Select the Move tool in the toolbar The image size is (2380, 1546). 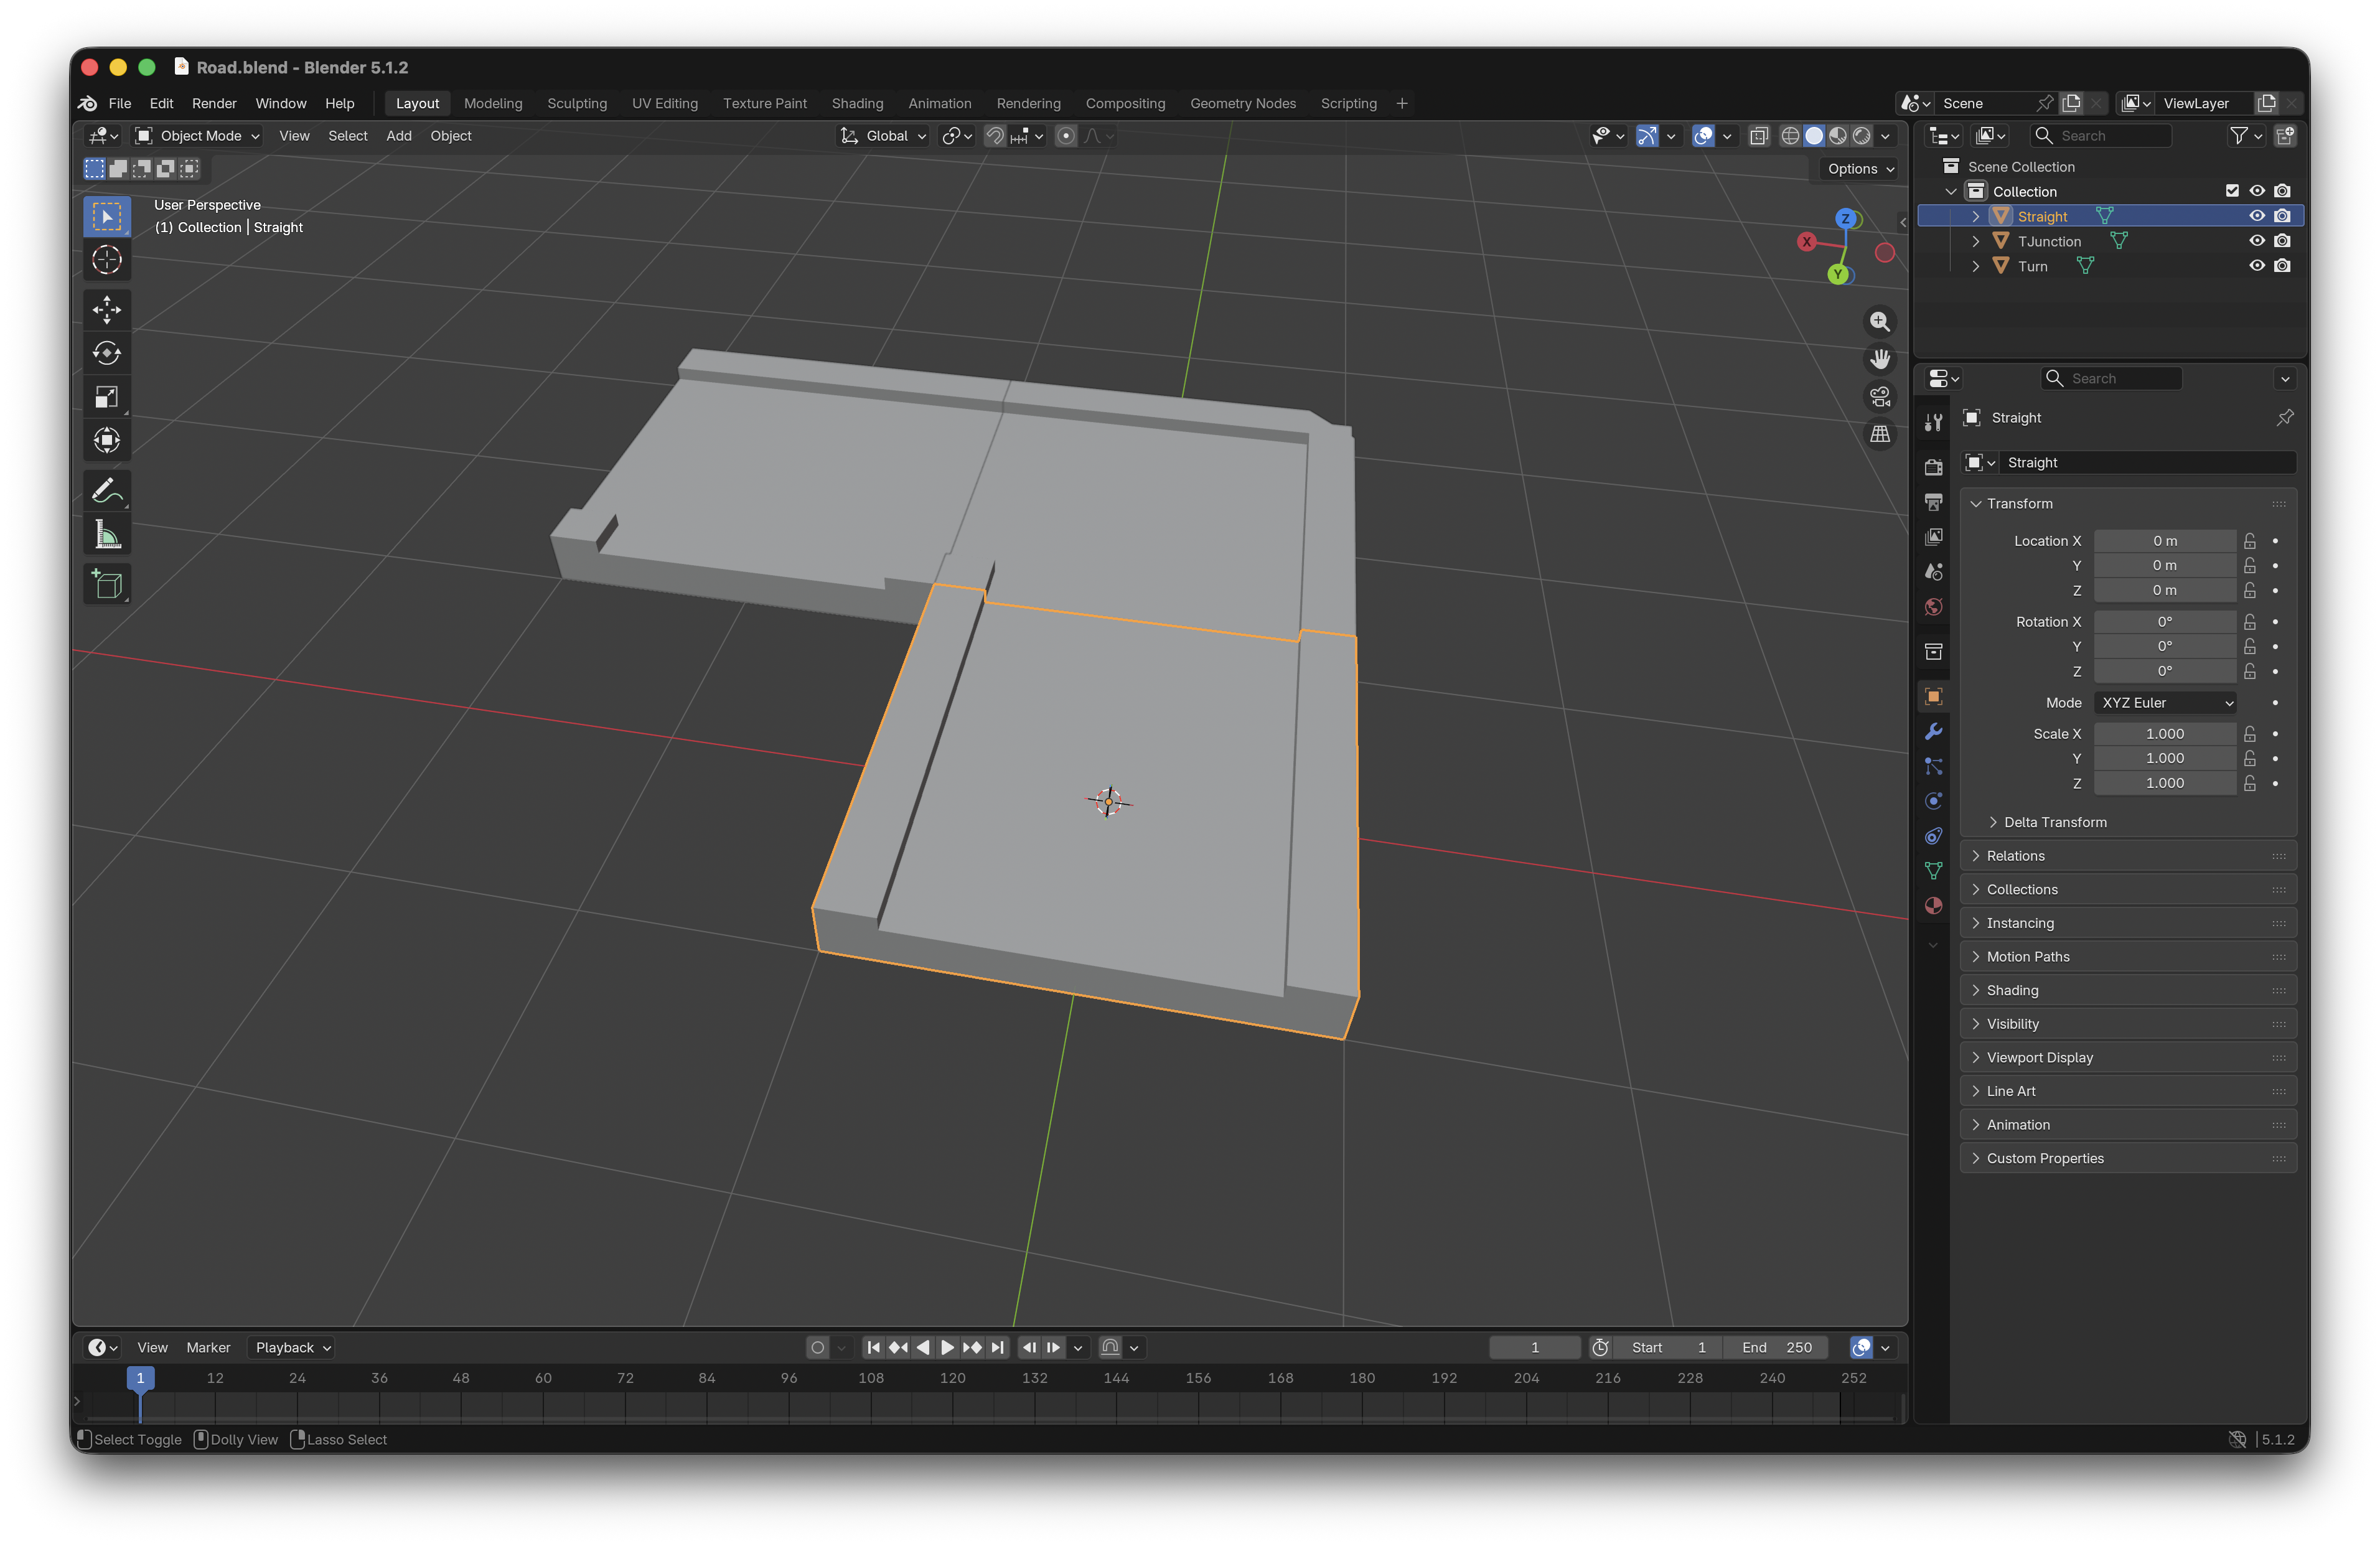[107, 309]
